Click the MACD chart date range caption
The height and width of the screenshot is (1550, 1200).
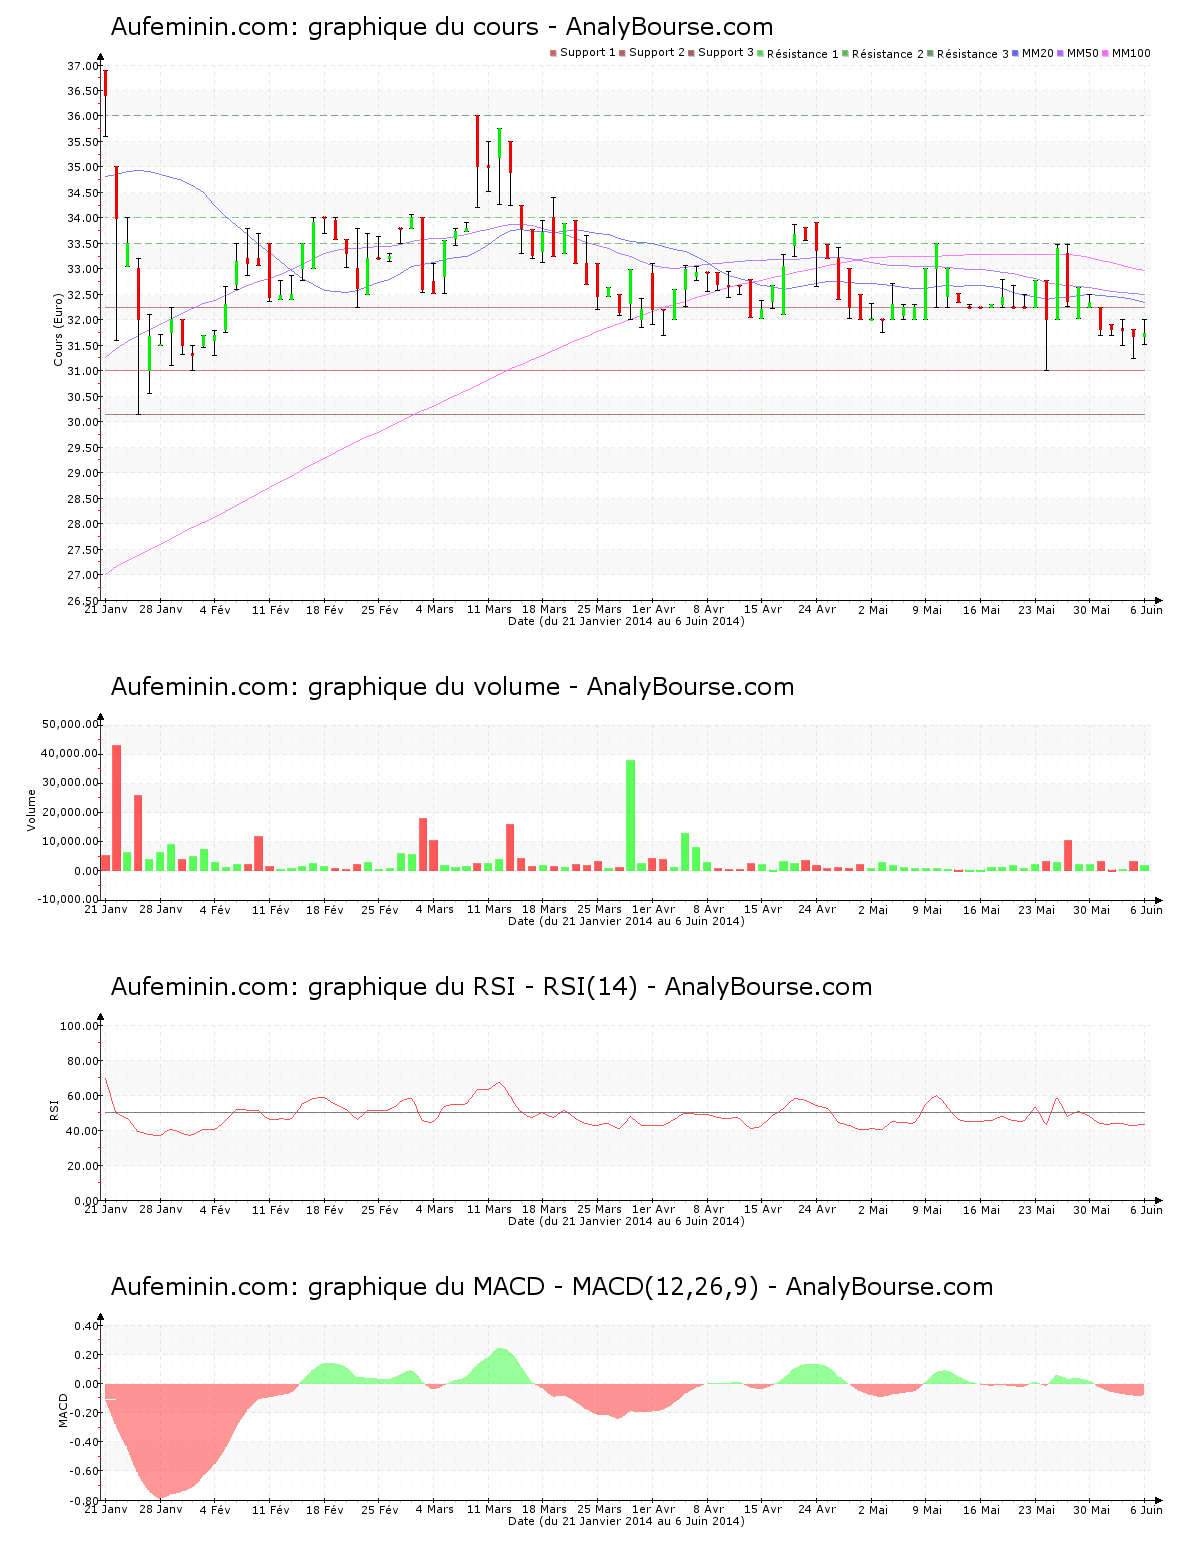click(x=626, y=1521)
